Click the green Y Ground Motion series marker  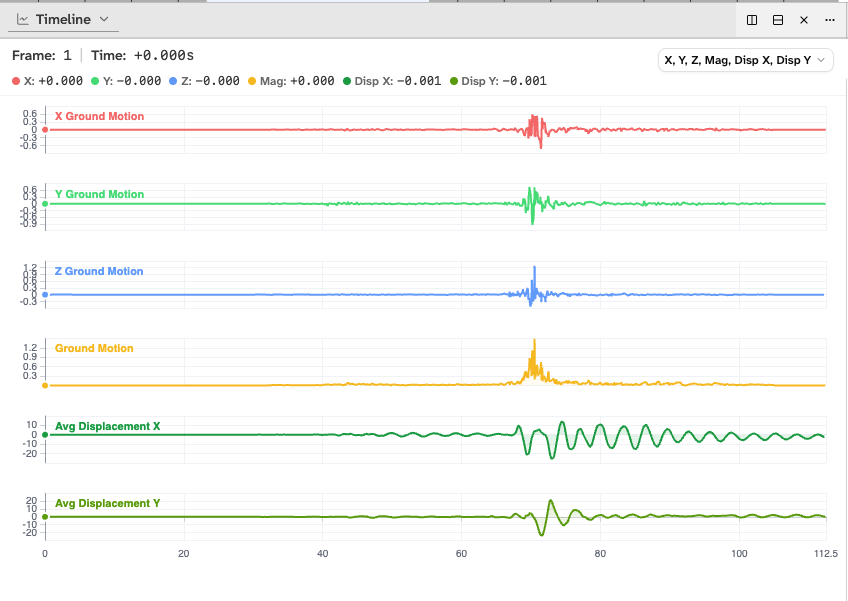[44, 203]
